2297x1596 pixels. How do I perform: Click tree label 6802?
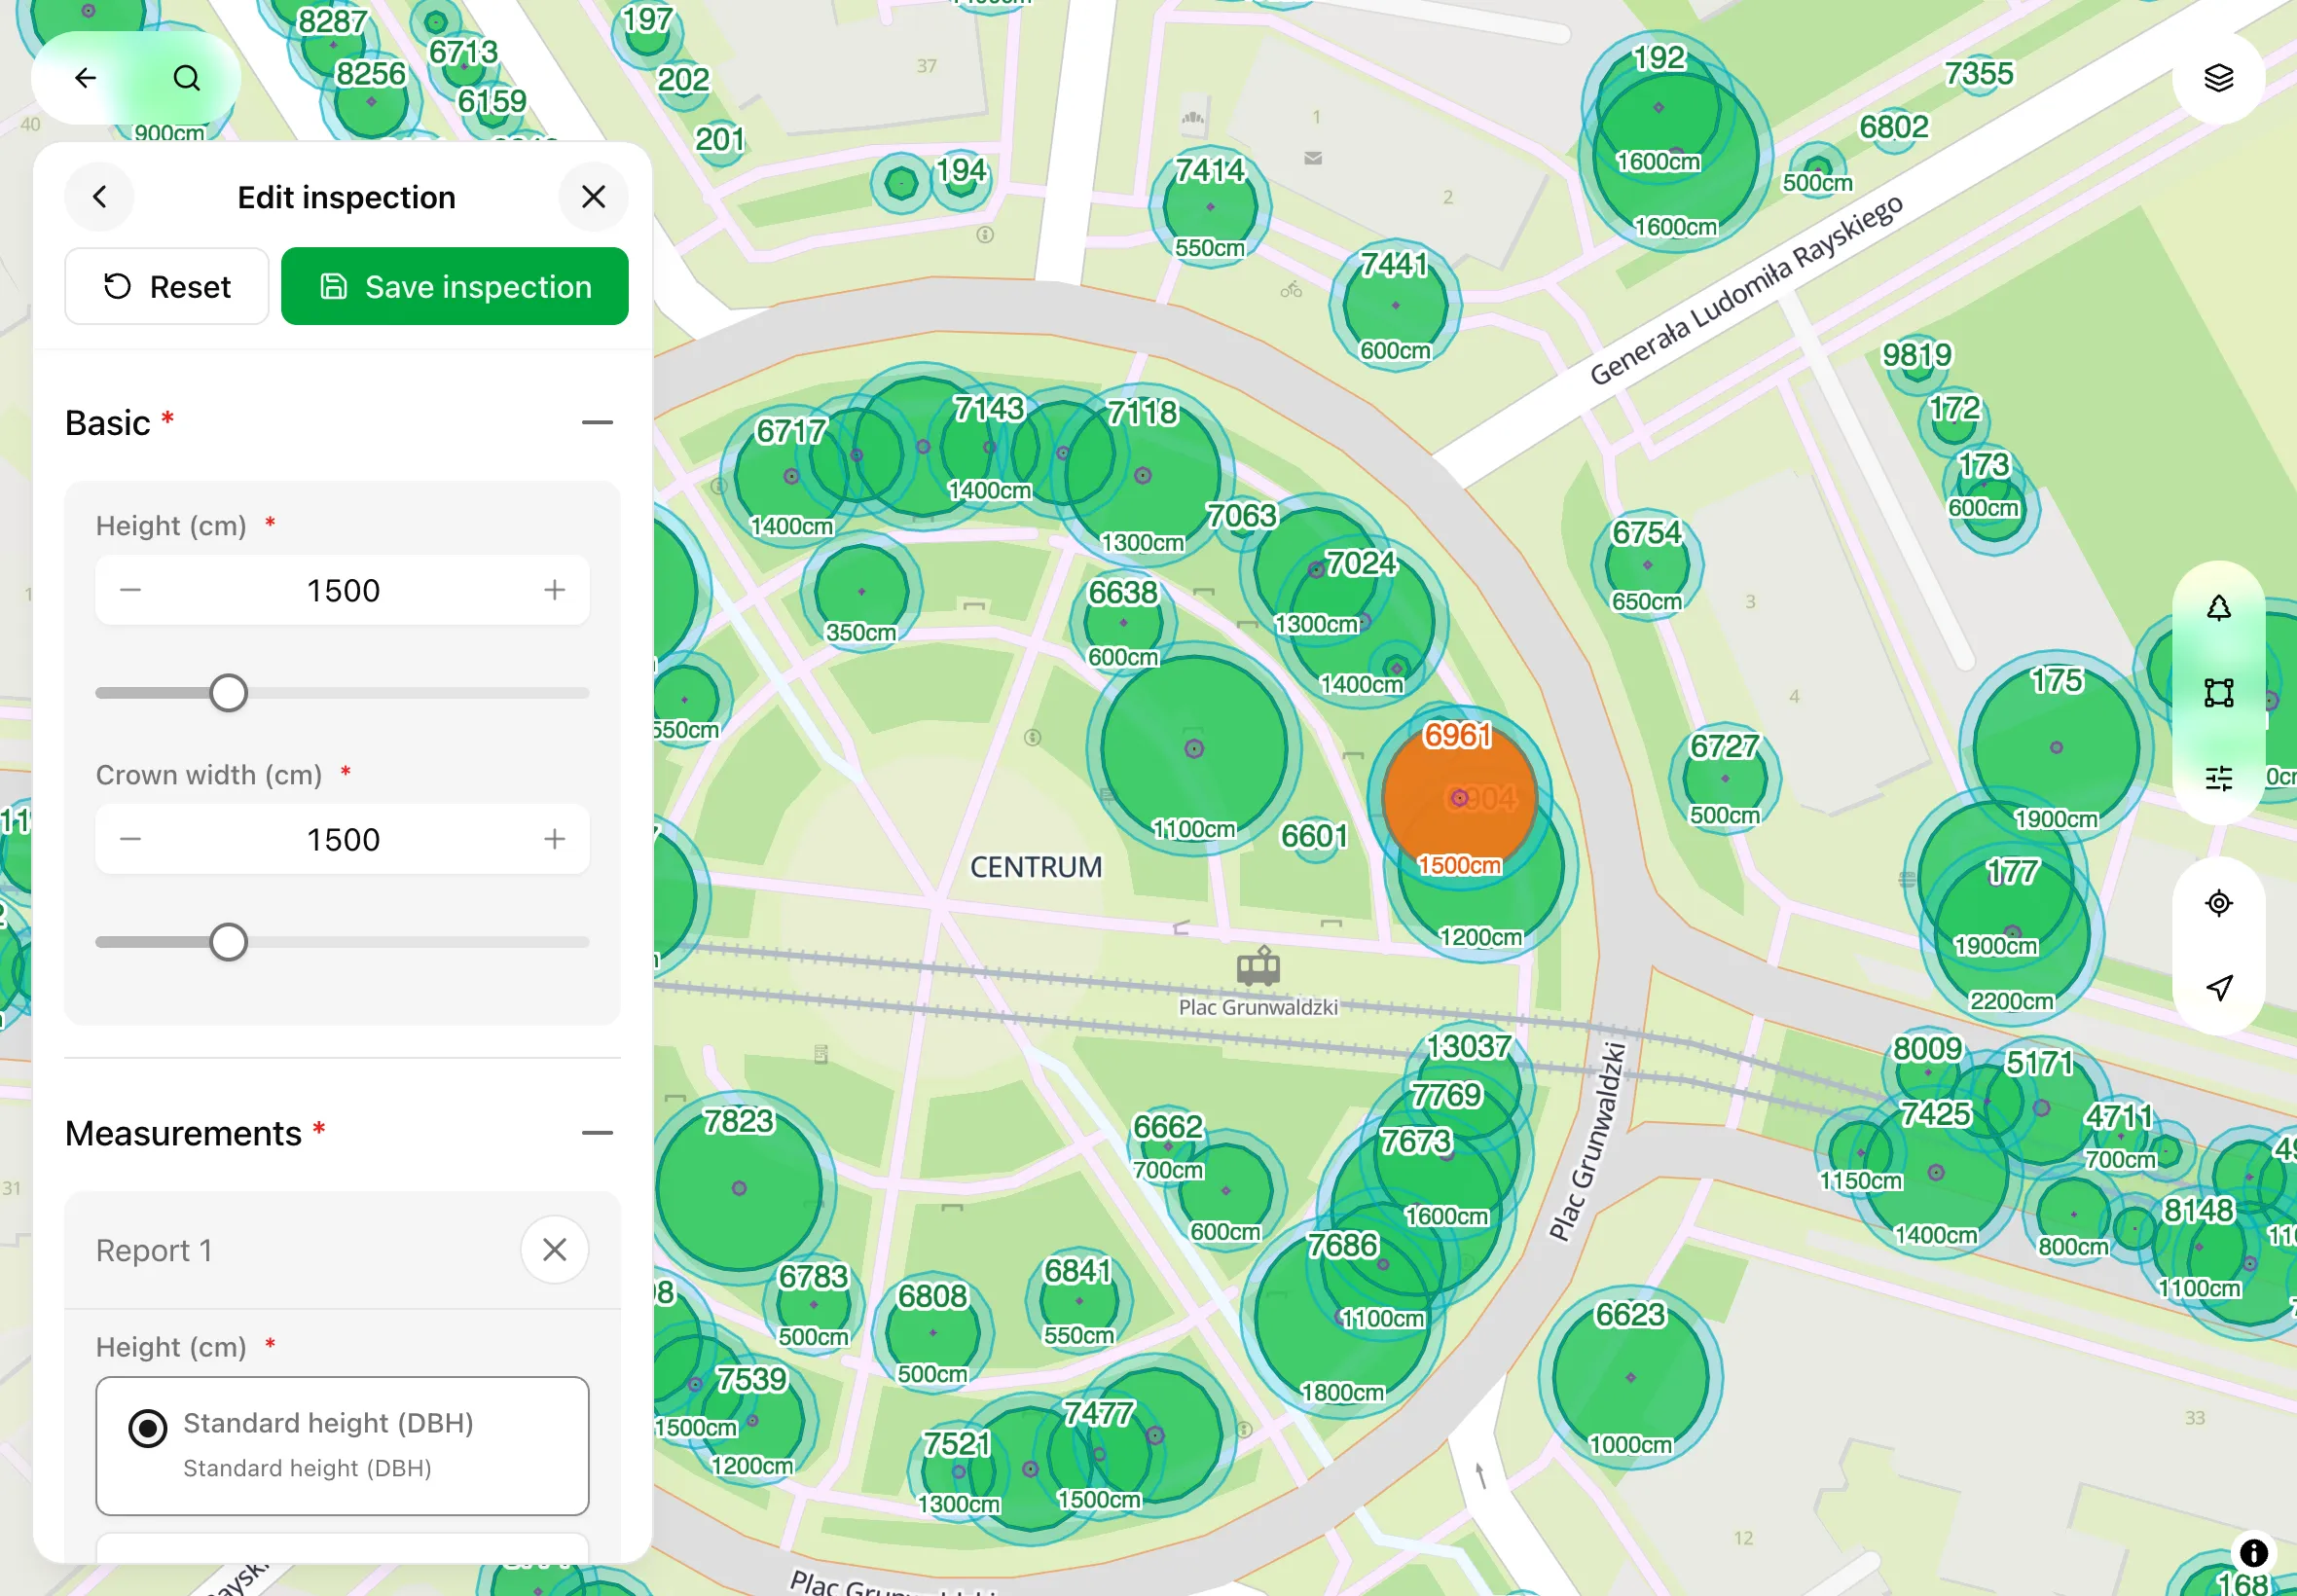pos(1894,127)
